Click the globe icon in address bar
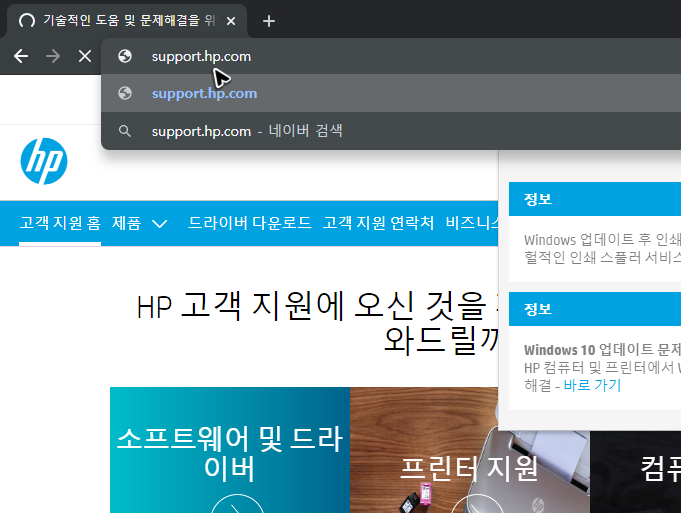This screenshot has width=681, height=513. click(x=125, y=56)
